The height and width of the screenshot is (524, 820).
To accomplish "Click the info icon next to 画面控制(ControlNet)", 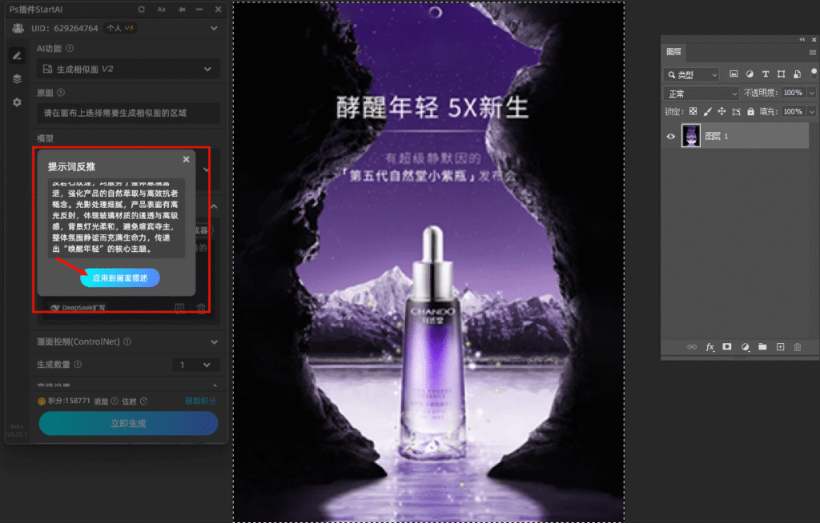I will point(127,341).
